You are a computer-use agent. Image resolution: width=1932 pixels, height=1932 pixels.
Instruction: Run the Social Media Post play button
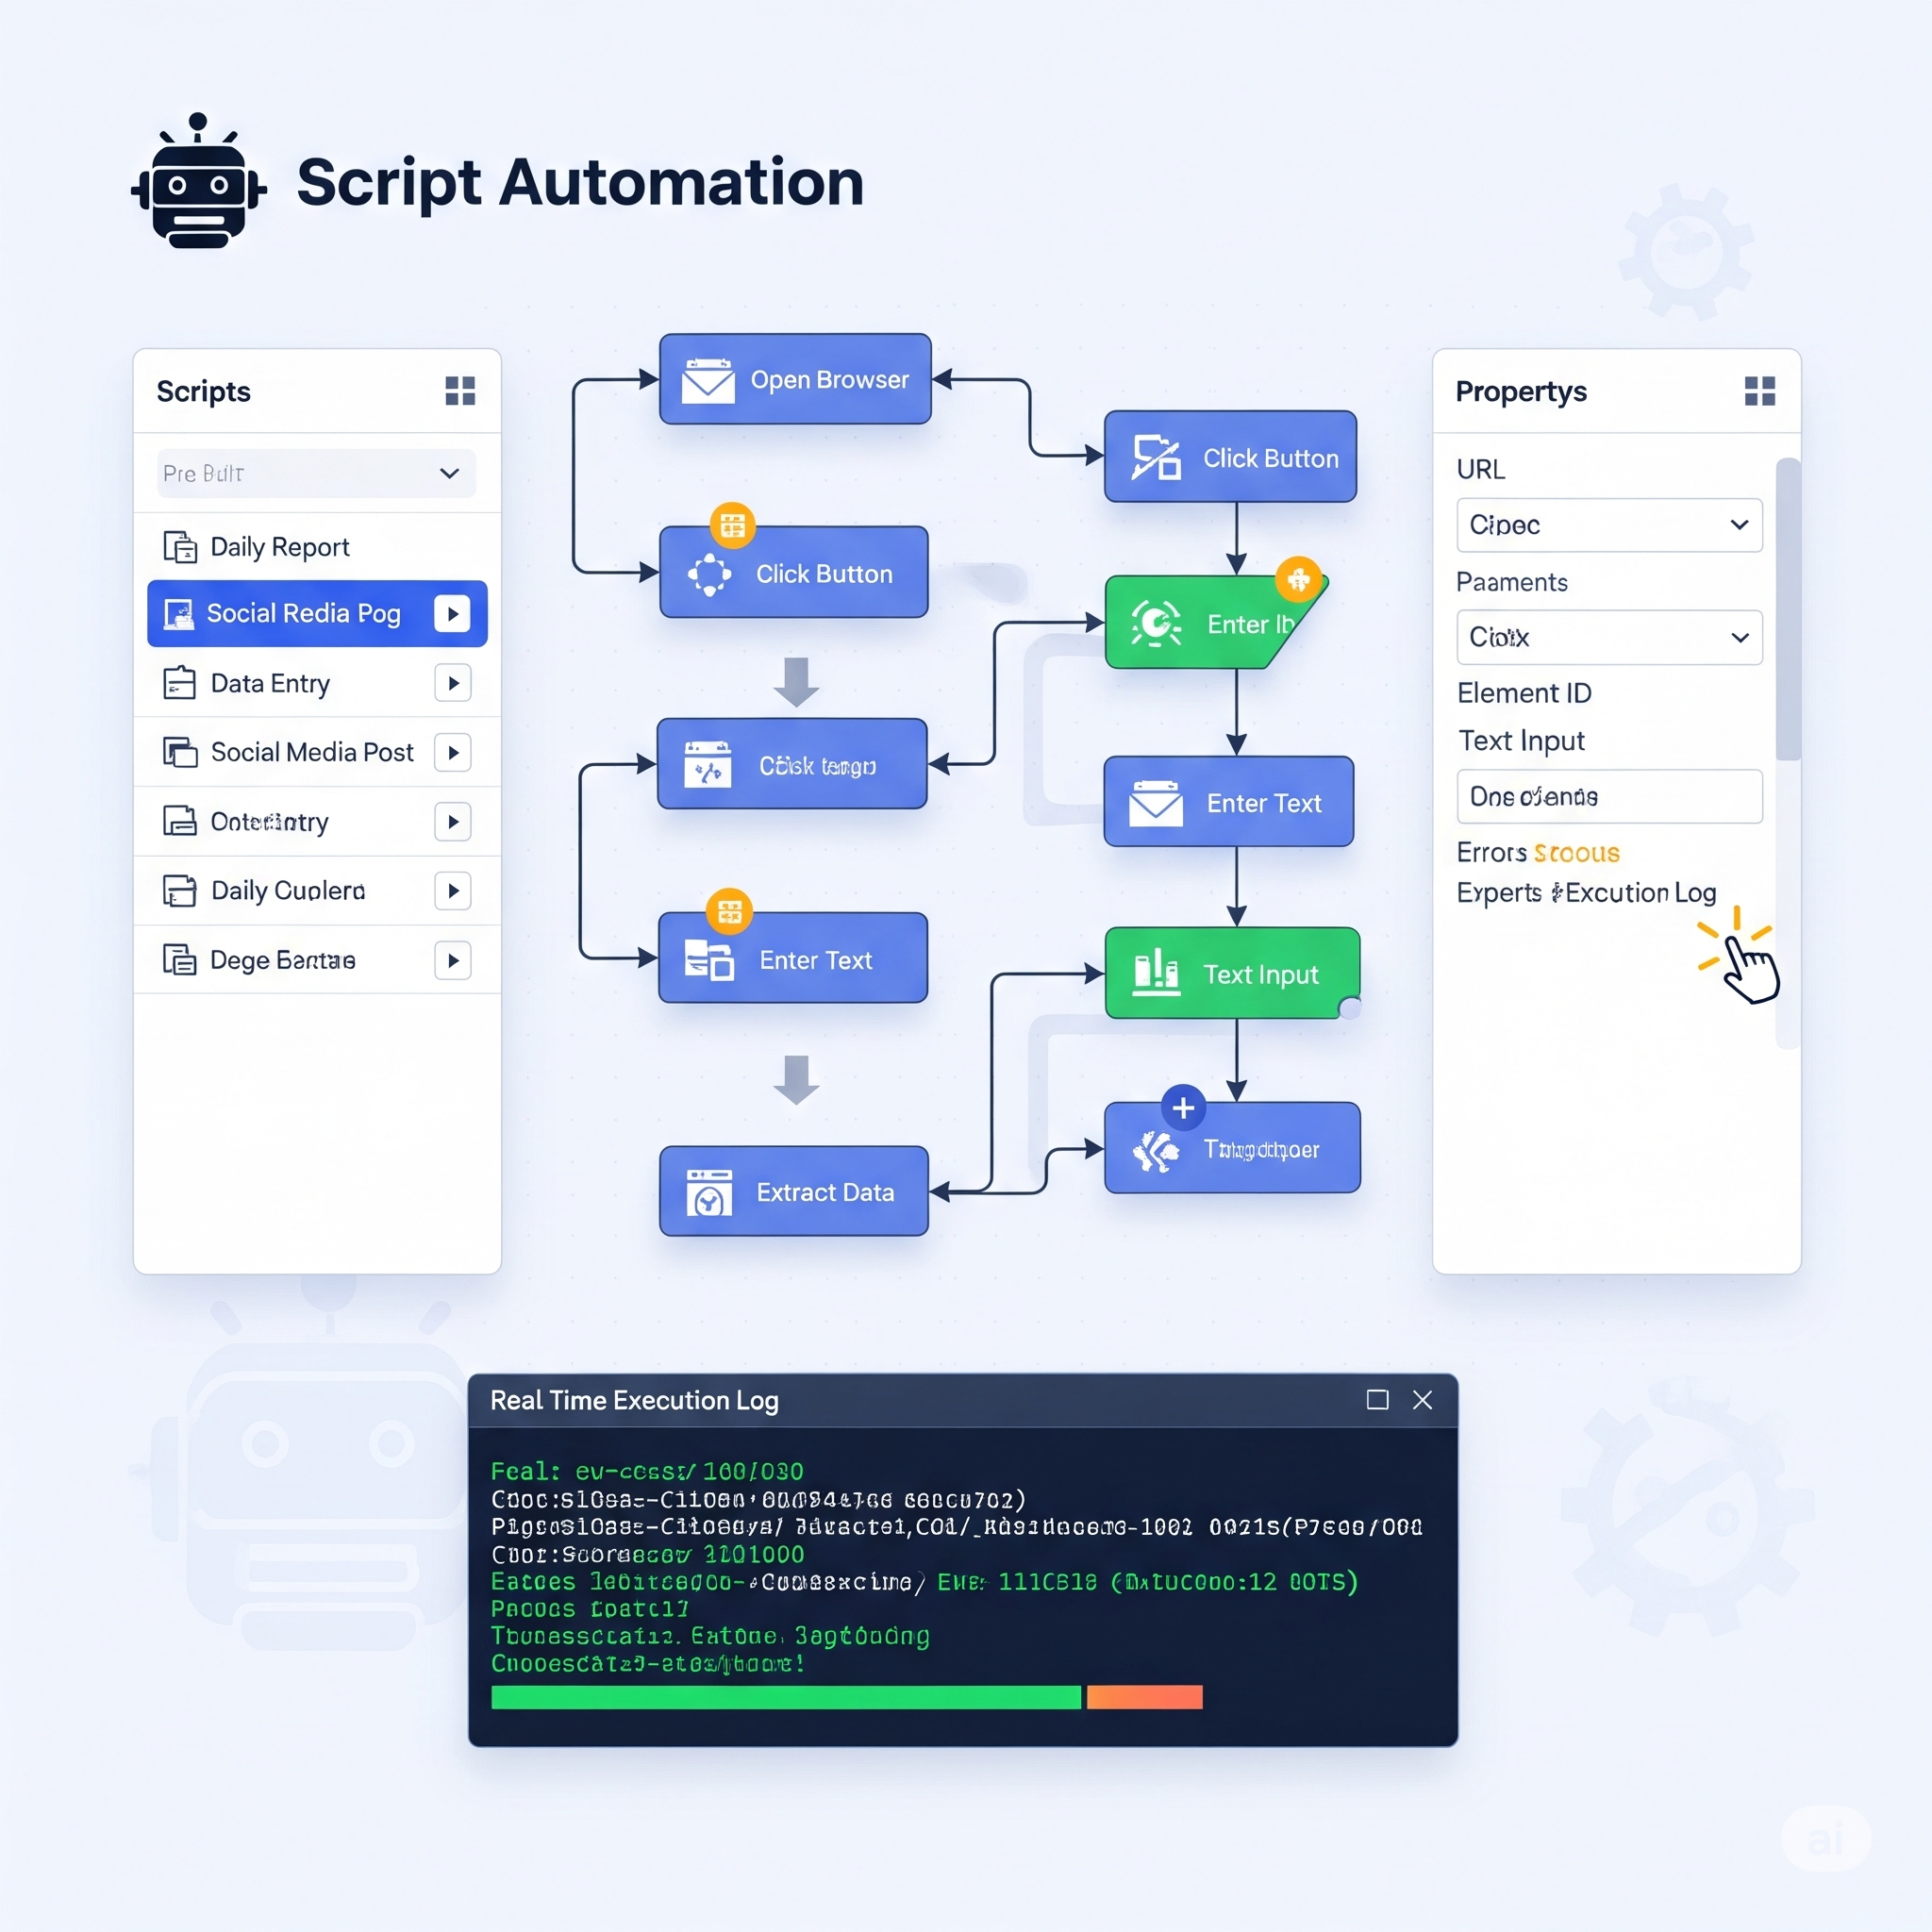[x=453, y=752]
